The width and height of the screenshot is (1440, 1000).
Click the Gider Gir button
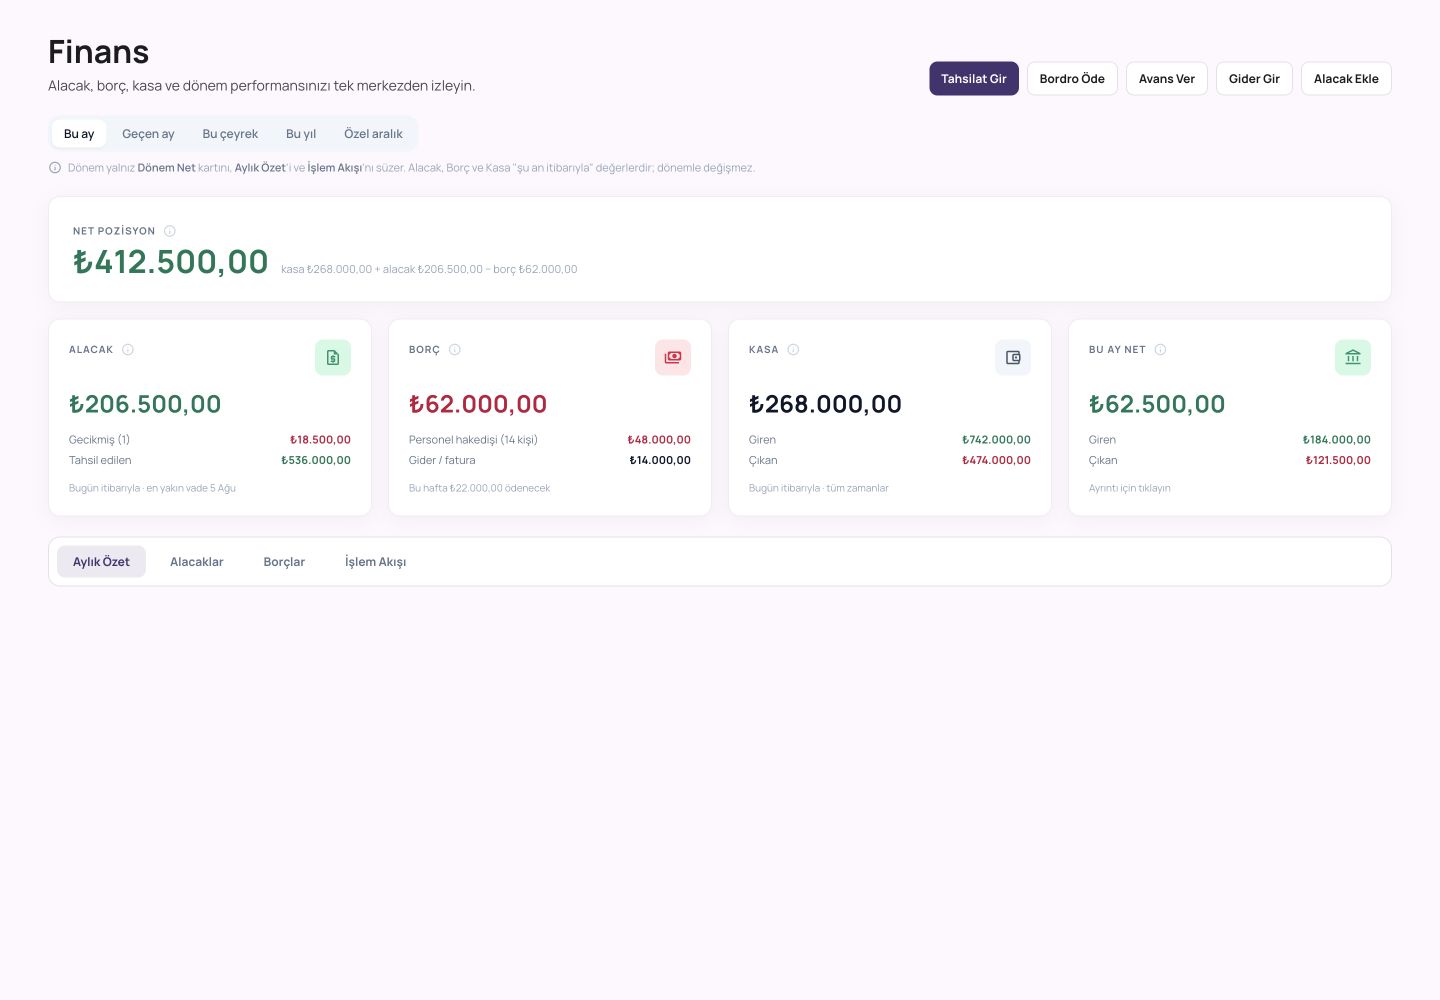[x=1254, y=79]
